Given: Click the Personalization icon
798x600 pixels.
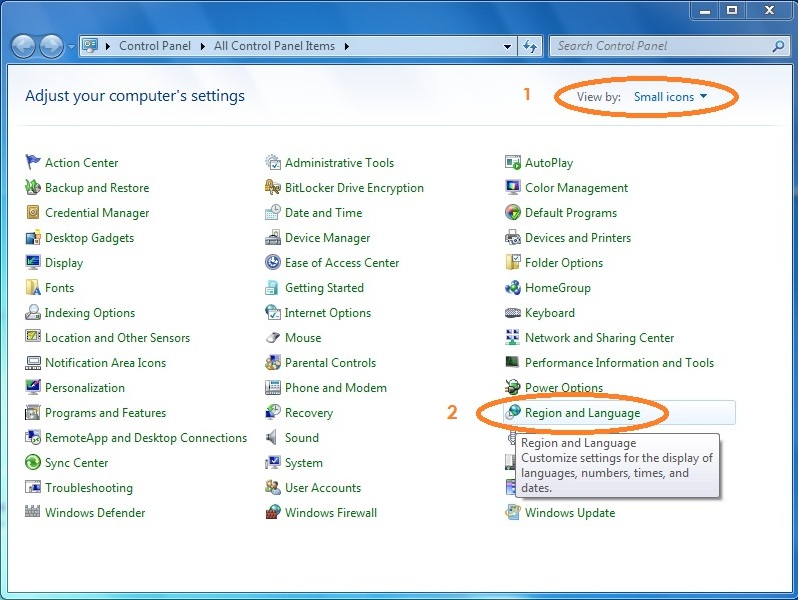Looking at the screenshot, I should coord(33,387).
